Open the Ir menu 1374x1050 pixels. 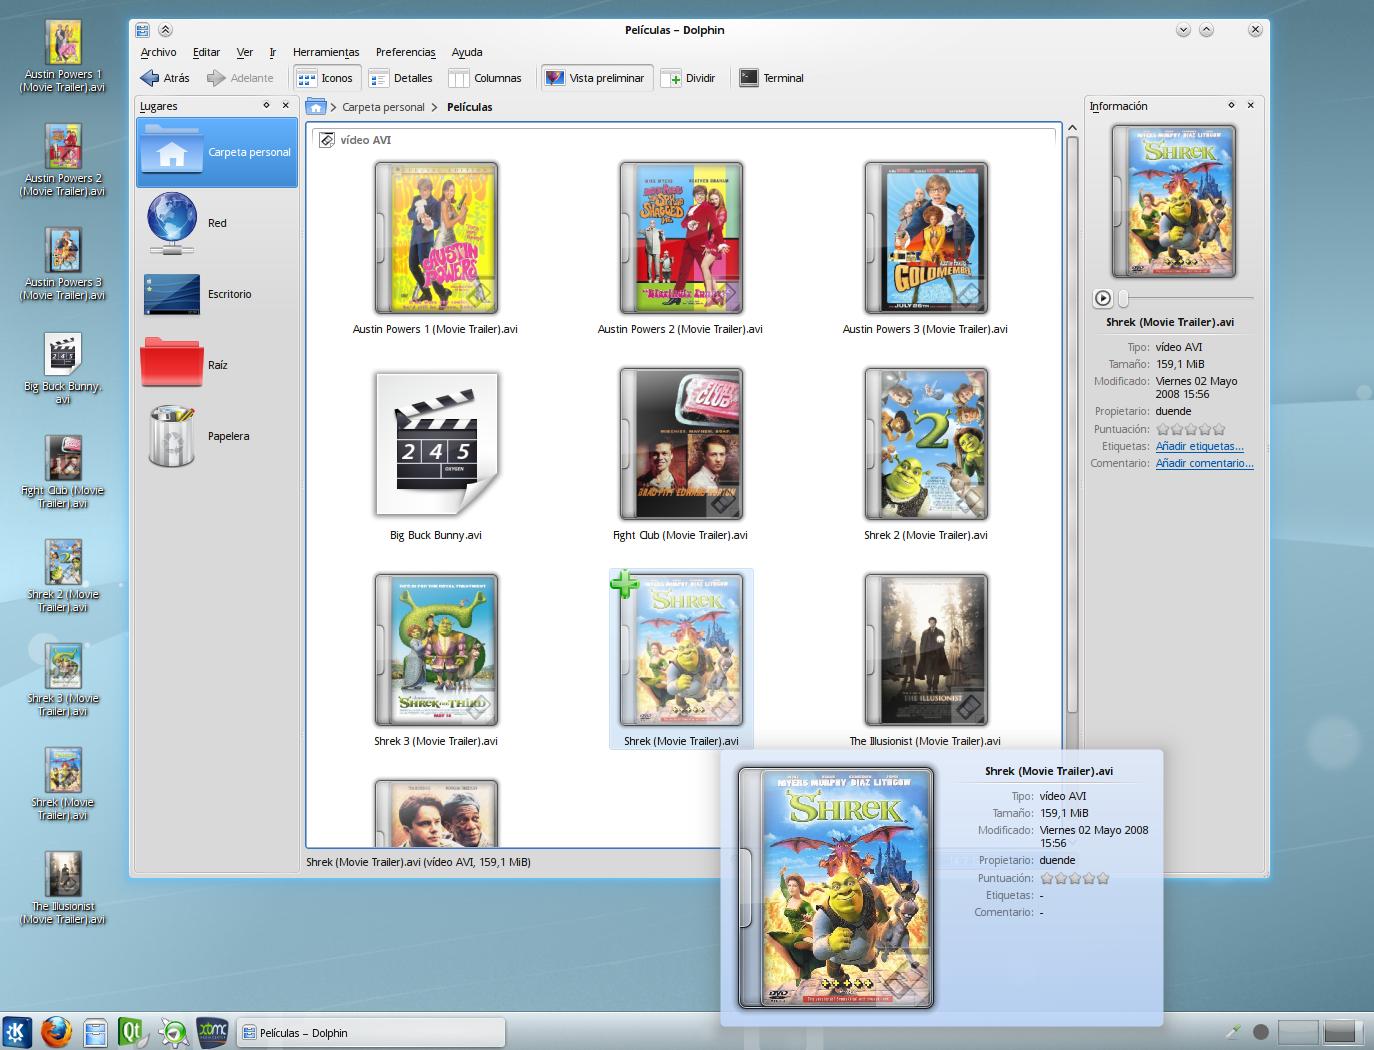(x=273, y=52)
